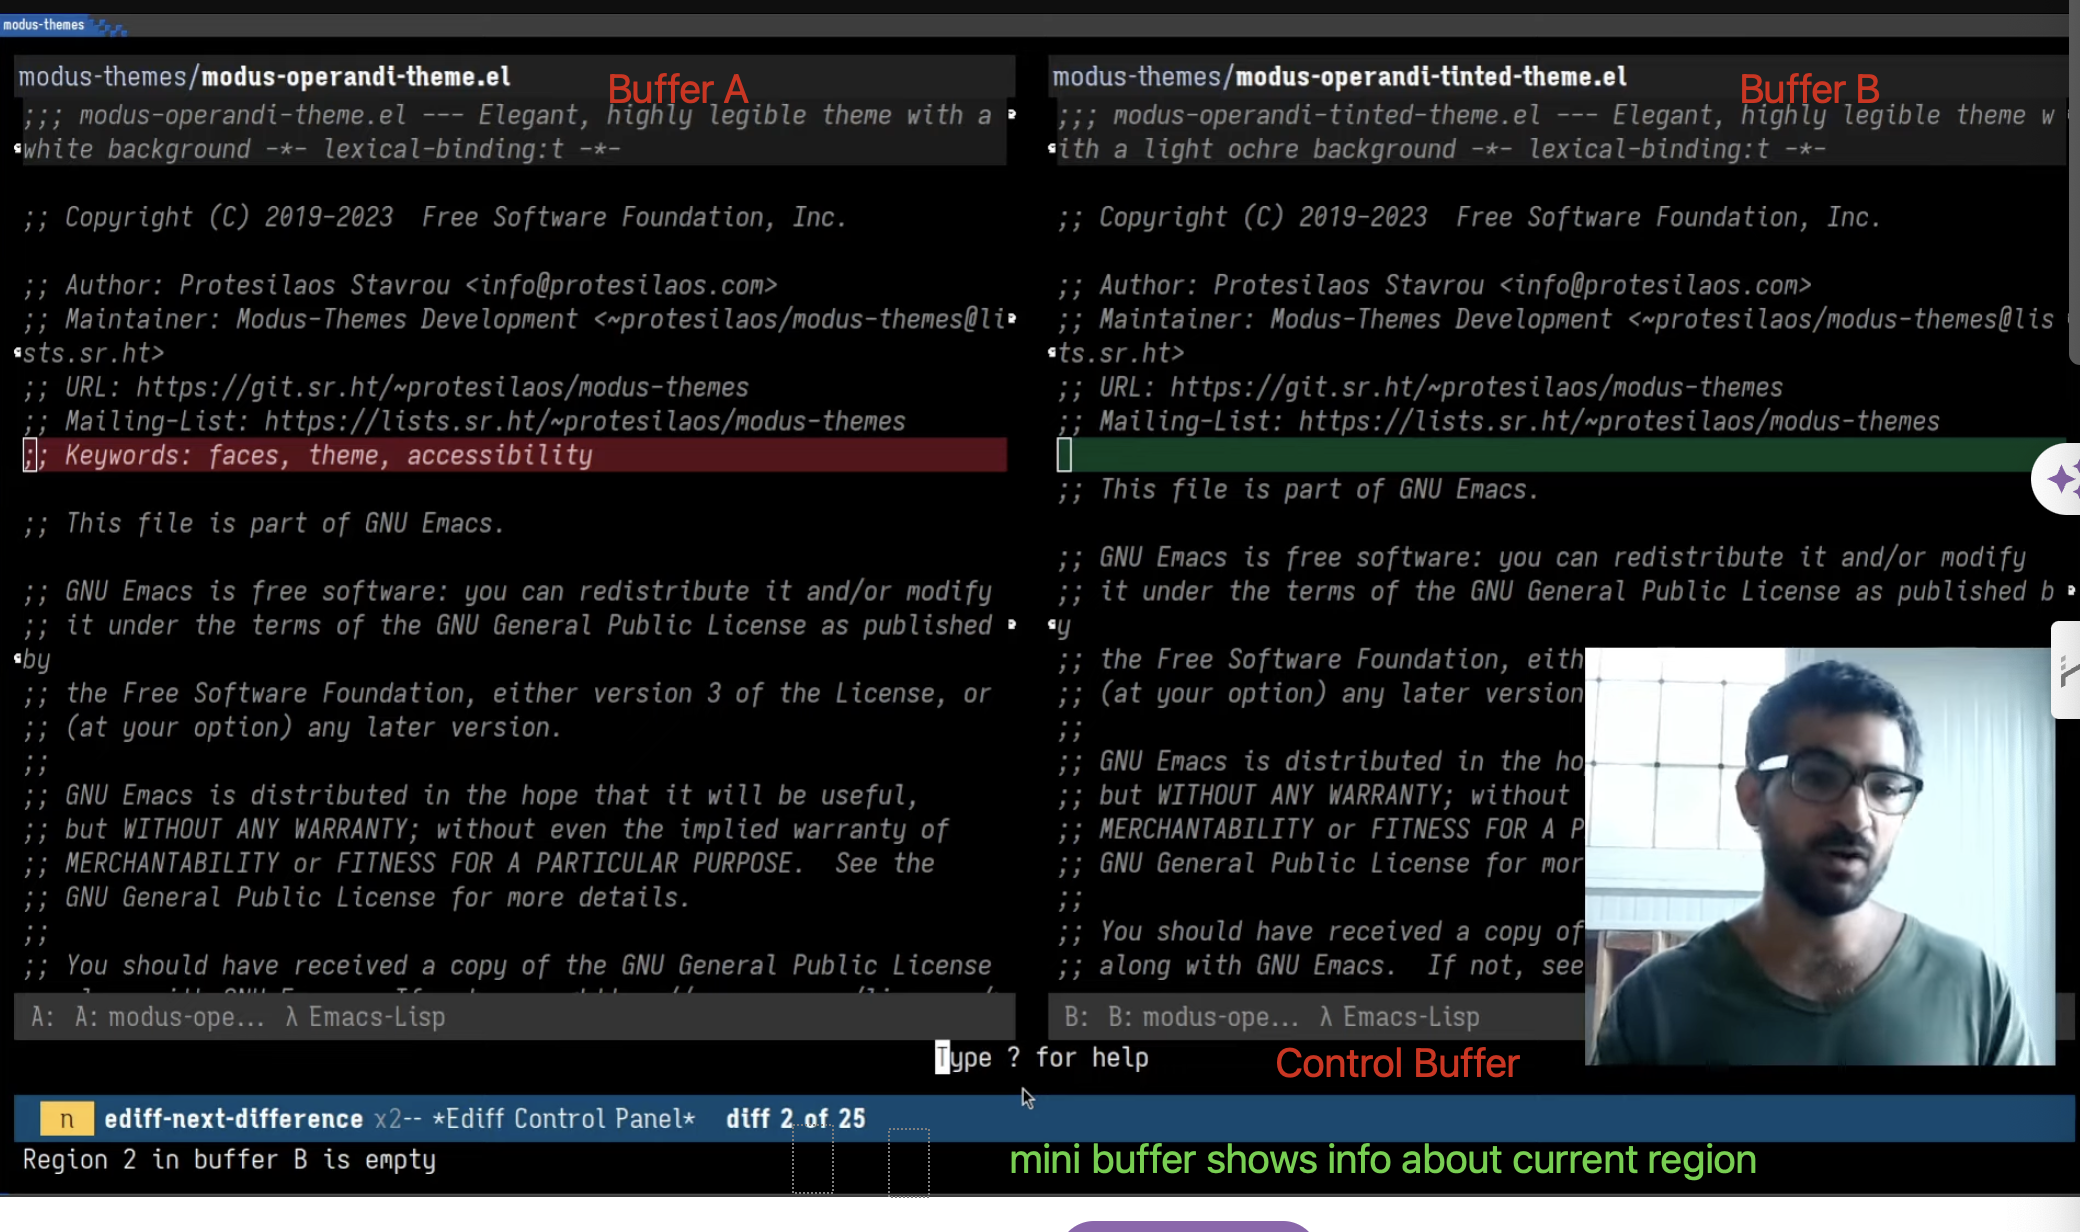
Task: Click the lambda icon in Buffer B mode line
Action: (1325, 1017)
